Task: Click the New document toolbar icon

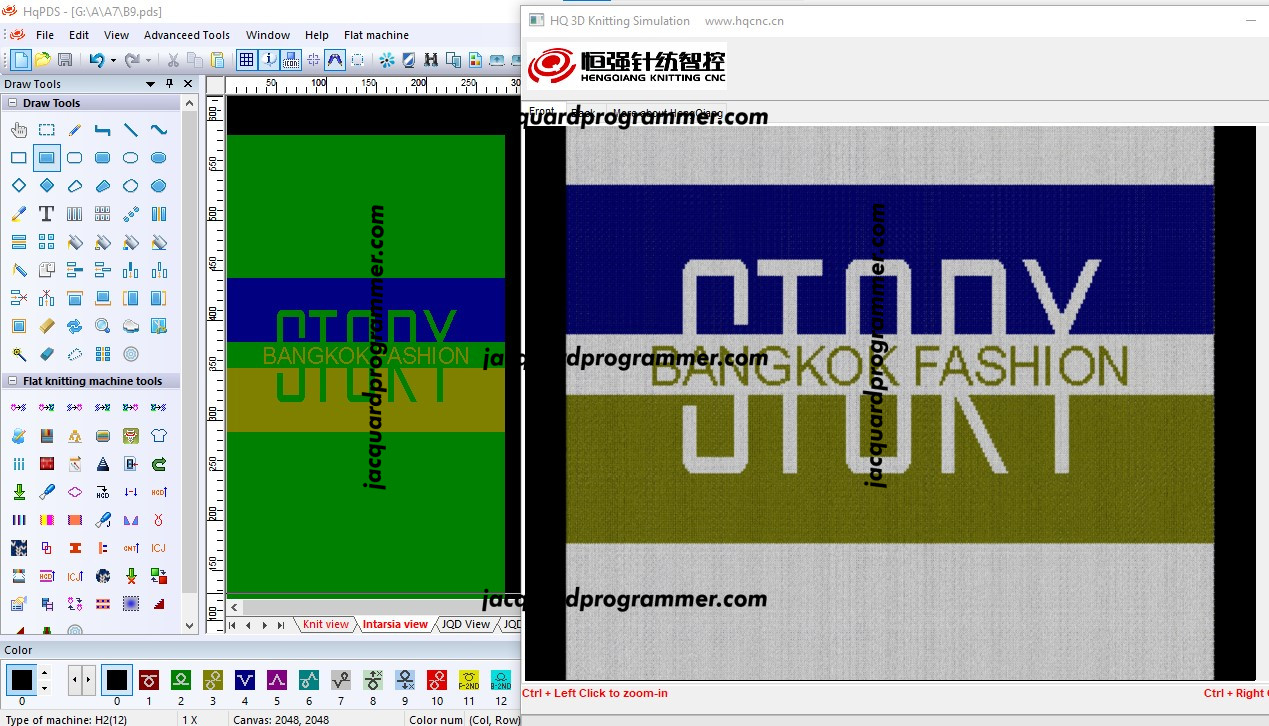Action: (x=21, y=60)
